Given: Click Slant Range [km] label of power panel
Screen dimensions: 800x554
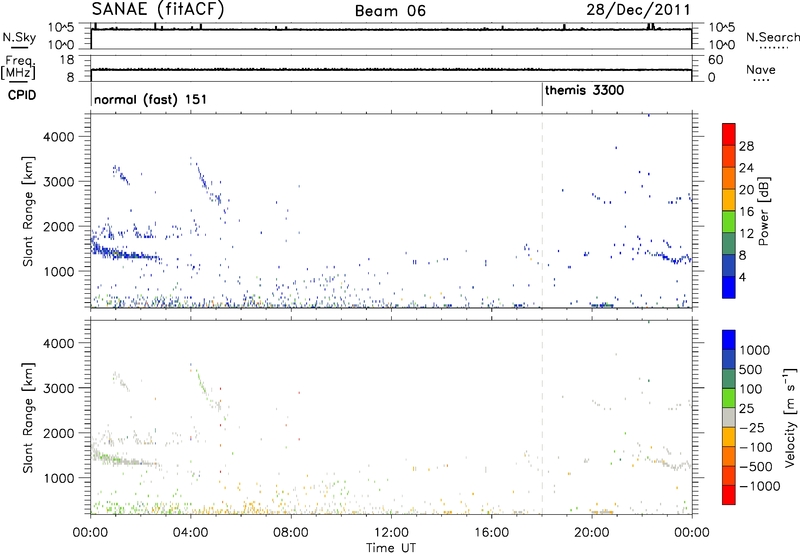Looking at the screenshot, I should [28, 211].
